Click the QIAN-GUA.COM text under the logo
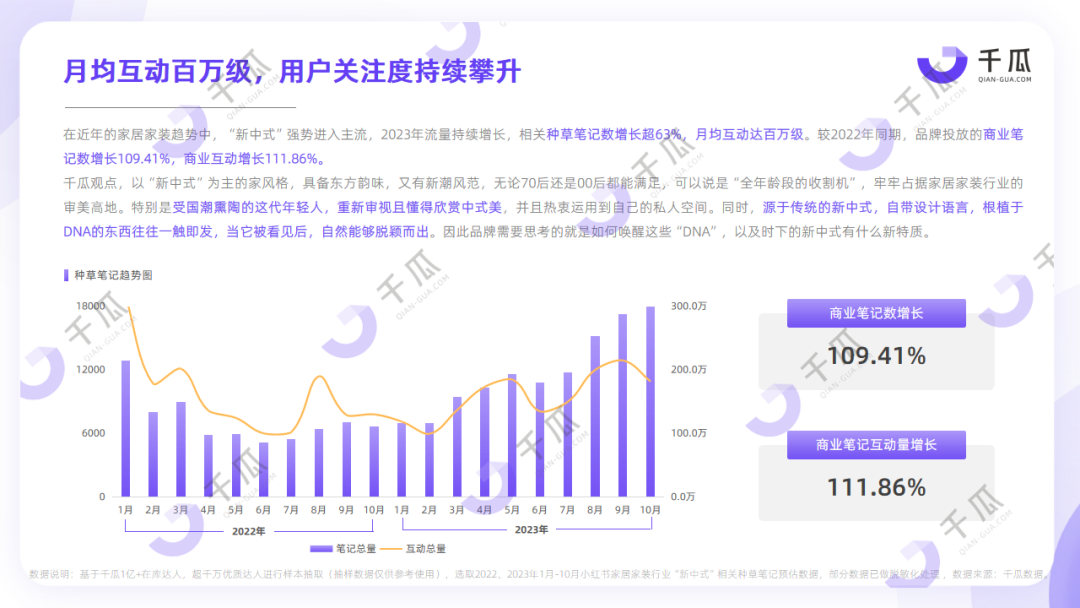Image resolution: width=1080 pixels, height=608 pixels. (1005, 79)
